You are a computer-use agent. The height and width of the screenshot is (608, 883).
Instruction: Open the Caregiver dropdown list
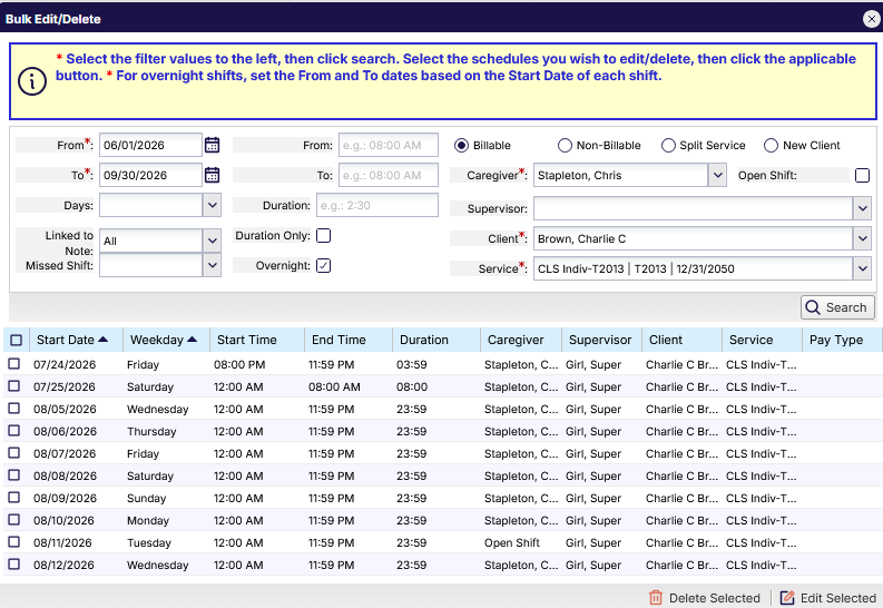[x=717, y=175]
